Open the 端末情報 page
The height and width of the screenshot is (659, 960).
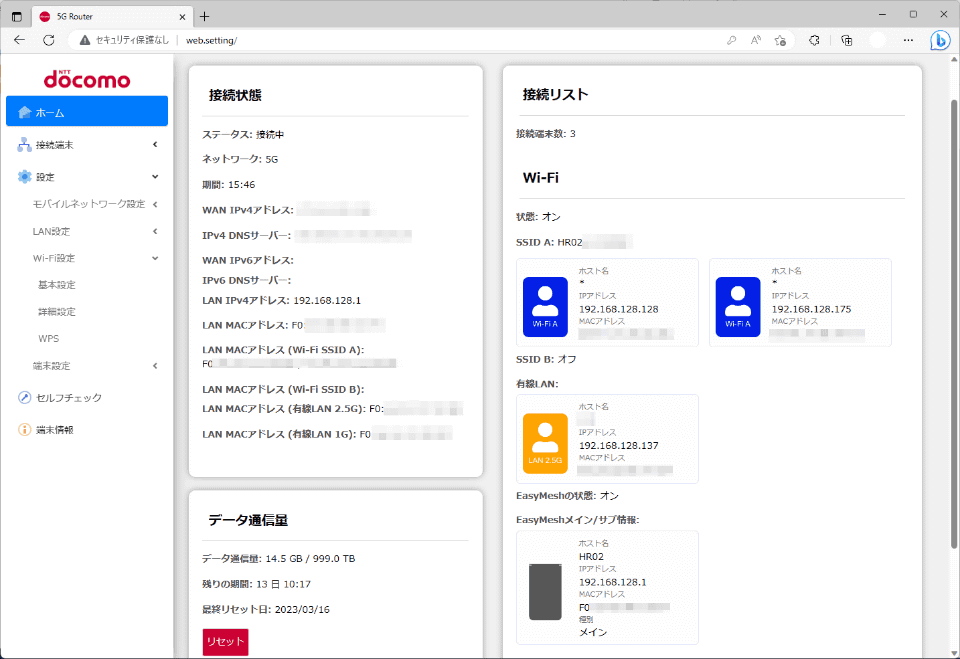[54, 429]
